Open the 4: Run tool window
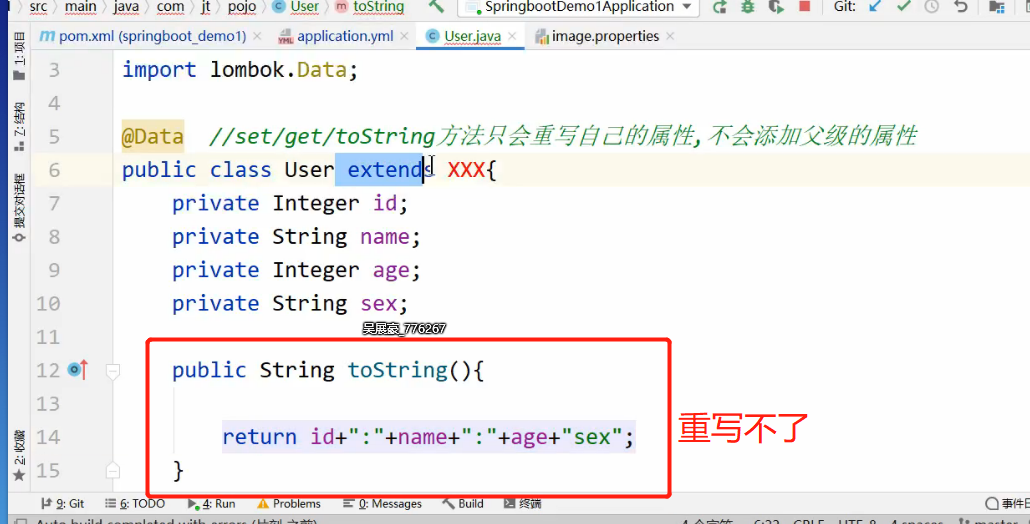This screenshot has height=524, width=1030. [x=212, y=504]
